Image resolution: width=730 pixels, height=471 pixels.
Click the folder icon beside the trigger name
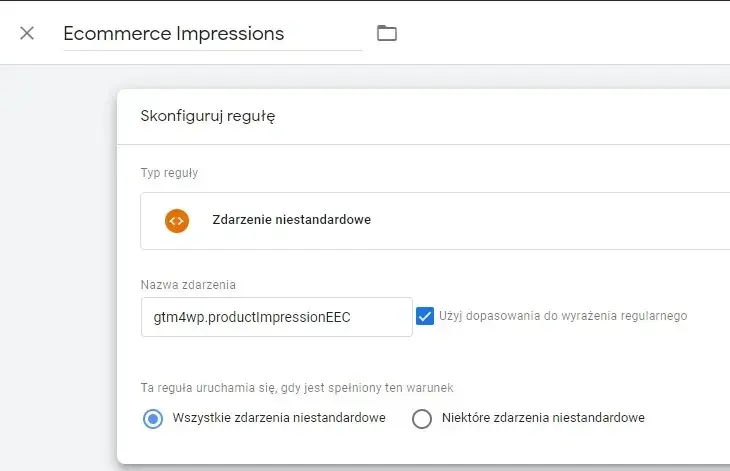[387, 33]
